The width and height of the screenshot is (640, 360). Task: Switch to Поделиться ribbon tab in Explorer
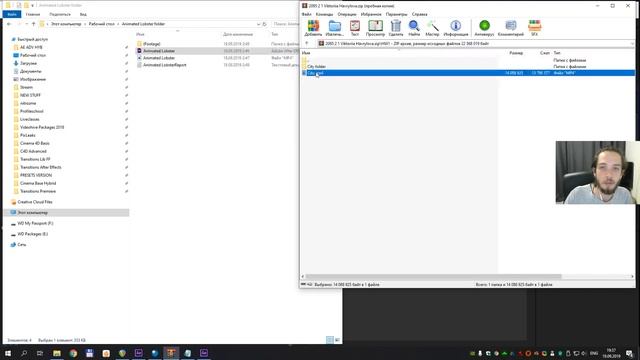(60, 14)
